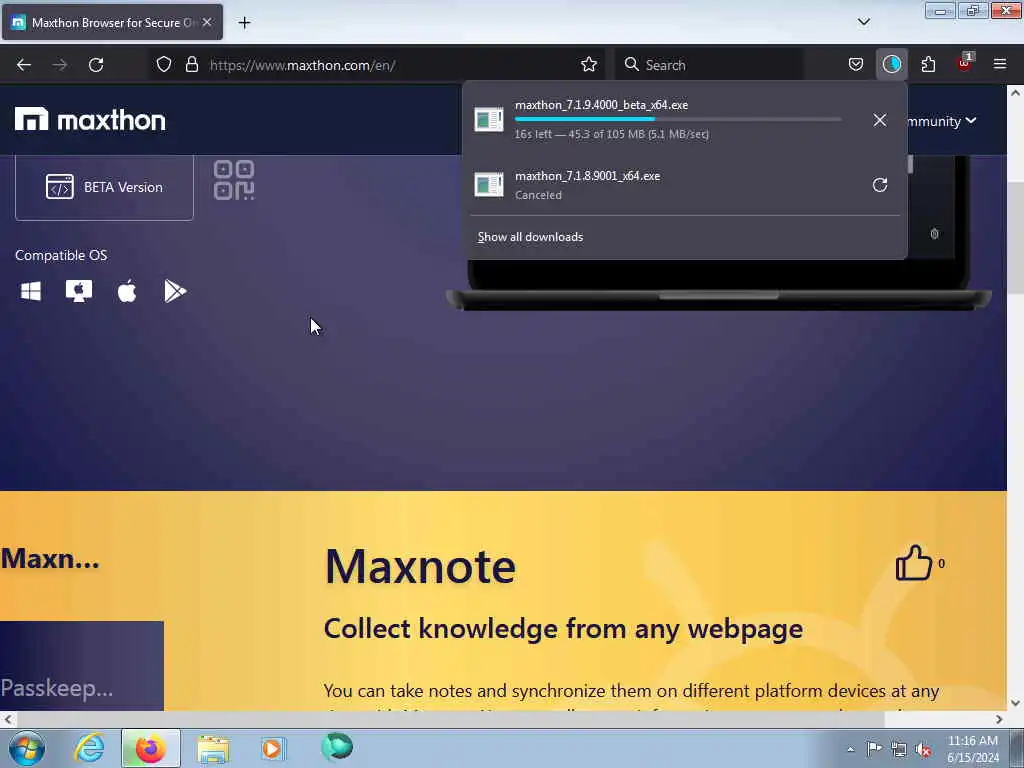Screen dimensions: 1024x768
Task: Click the horizontal scrollbar right arrow
Action: click(x=999, y=719)
